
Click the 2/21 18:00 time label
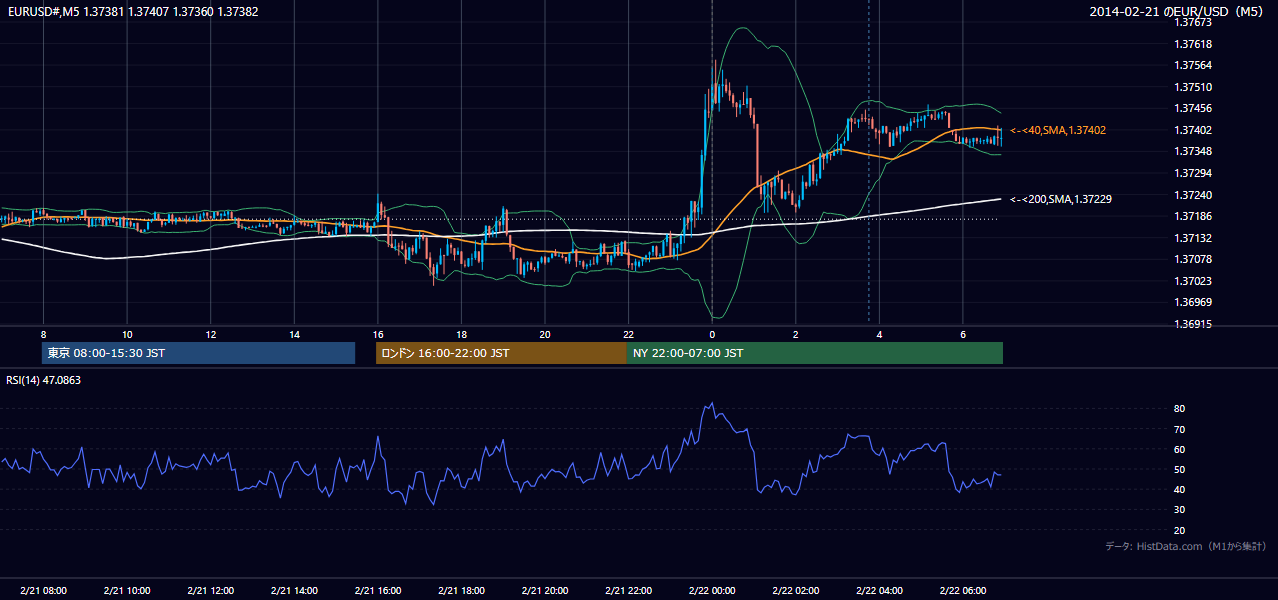[461, 590]
